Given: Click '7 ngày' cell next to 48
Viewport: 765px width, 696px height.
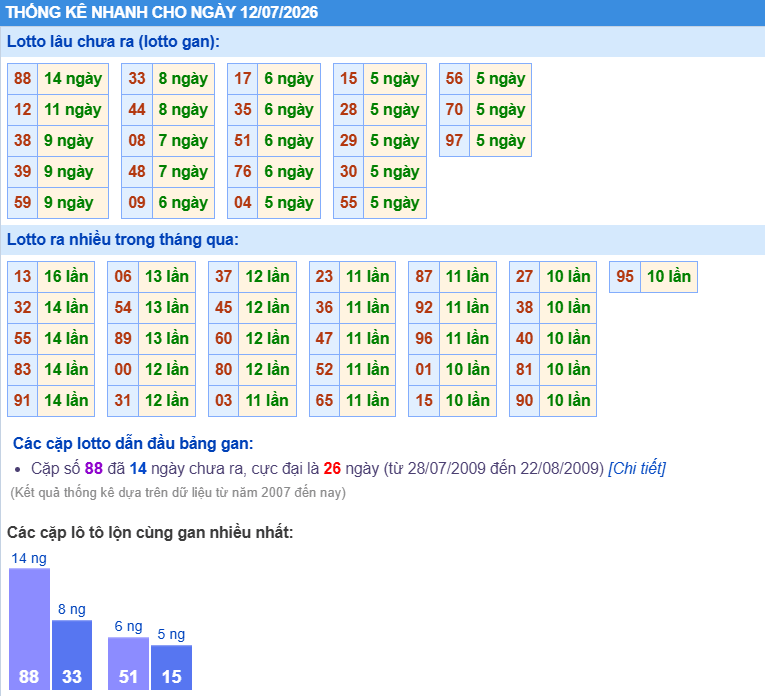Looking at the screenshot, I should point(183,172).
